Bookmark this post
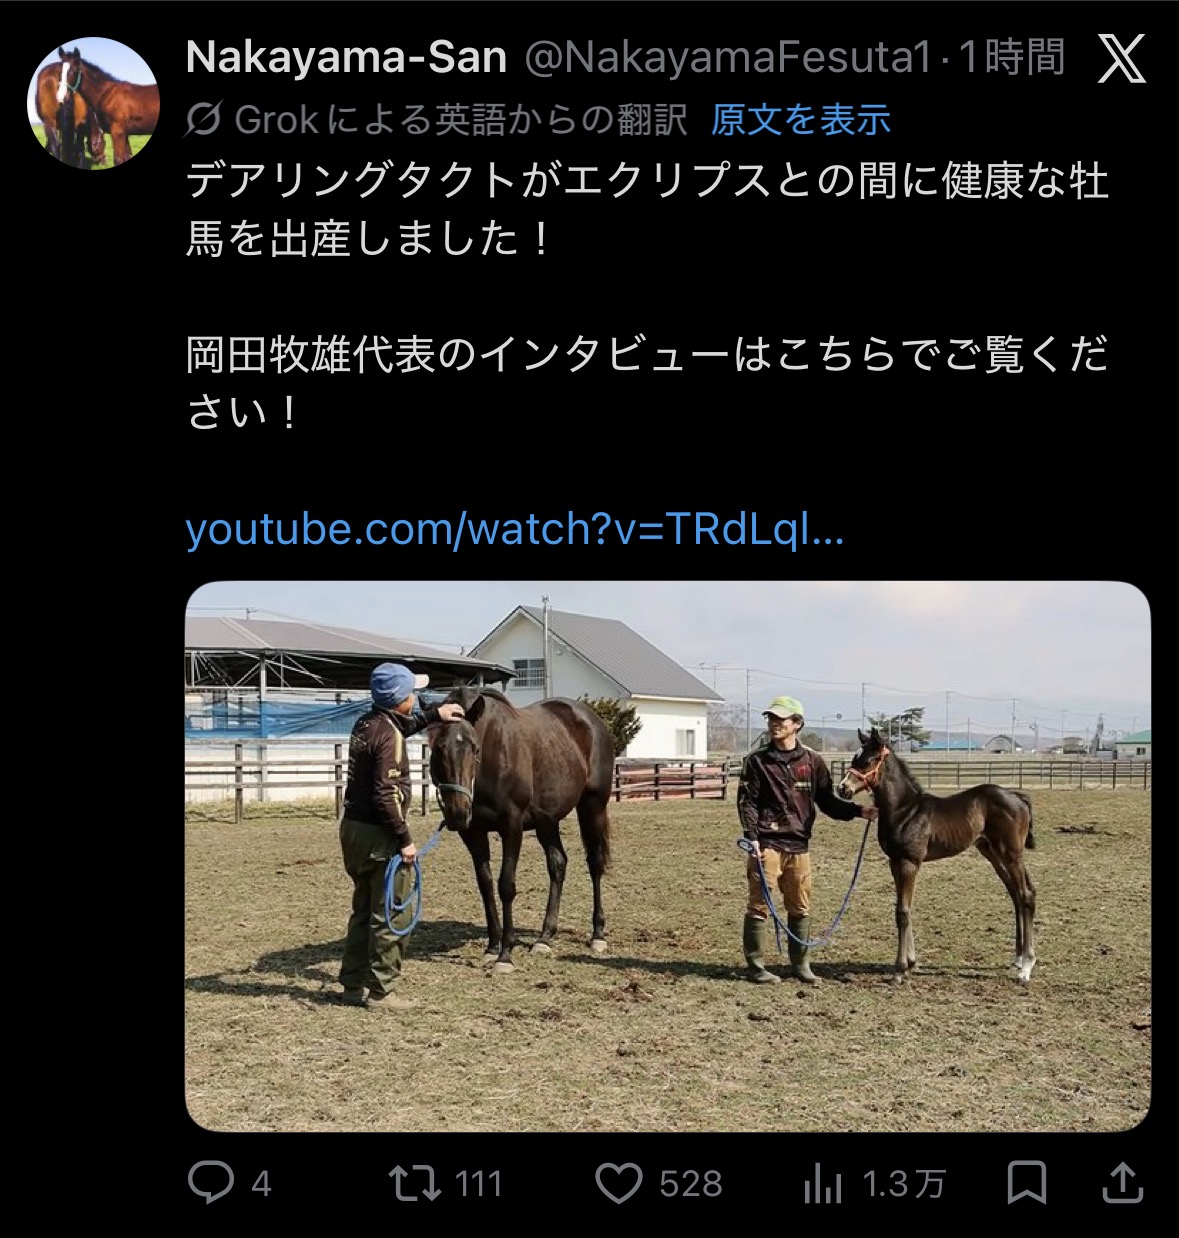The height and width of the screenshot is (1238, 1179). (1027, 1184)
